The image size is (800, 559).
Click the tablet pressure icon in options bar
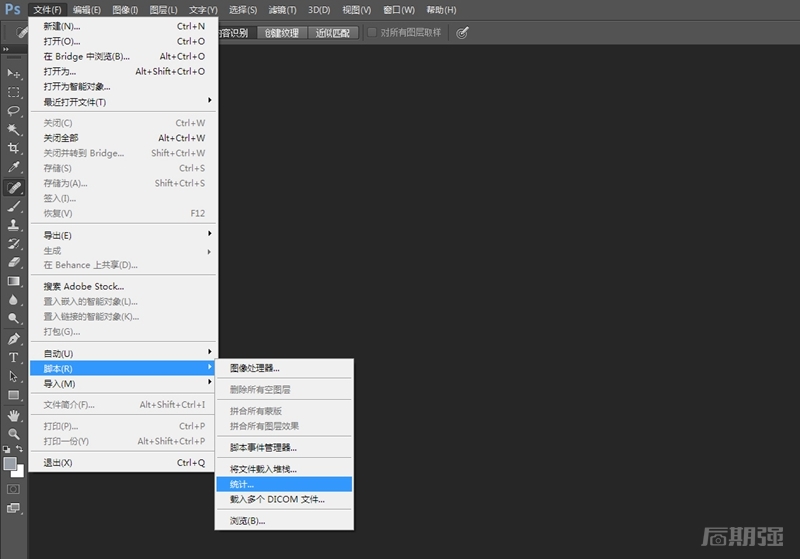(x=462, y=33)
